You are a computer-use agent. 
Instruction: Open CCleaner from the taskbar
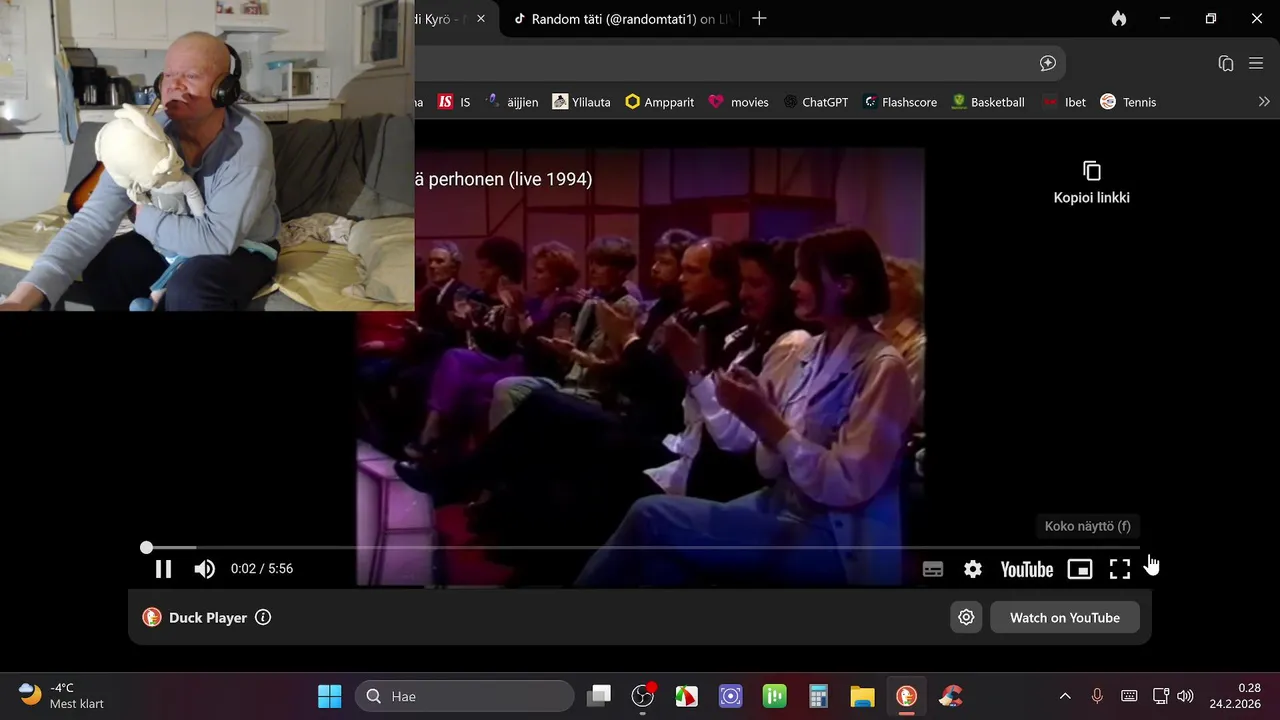point(950,696)
